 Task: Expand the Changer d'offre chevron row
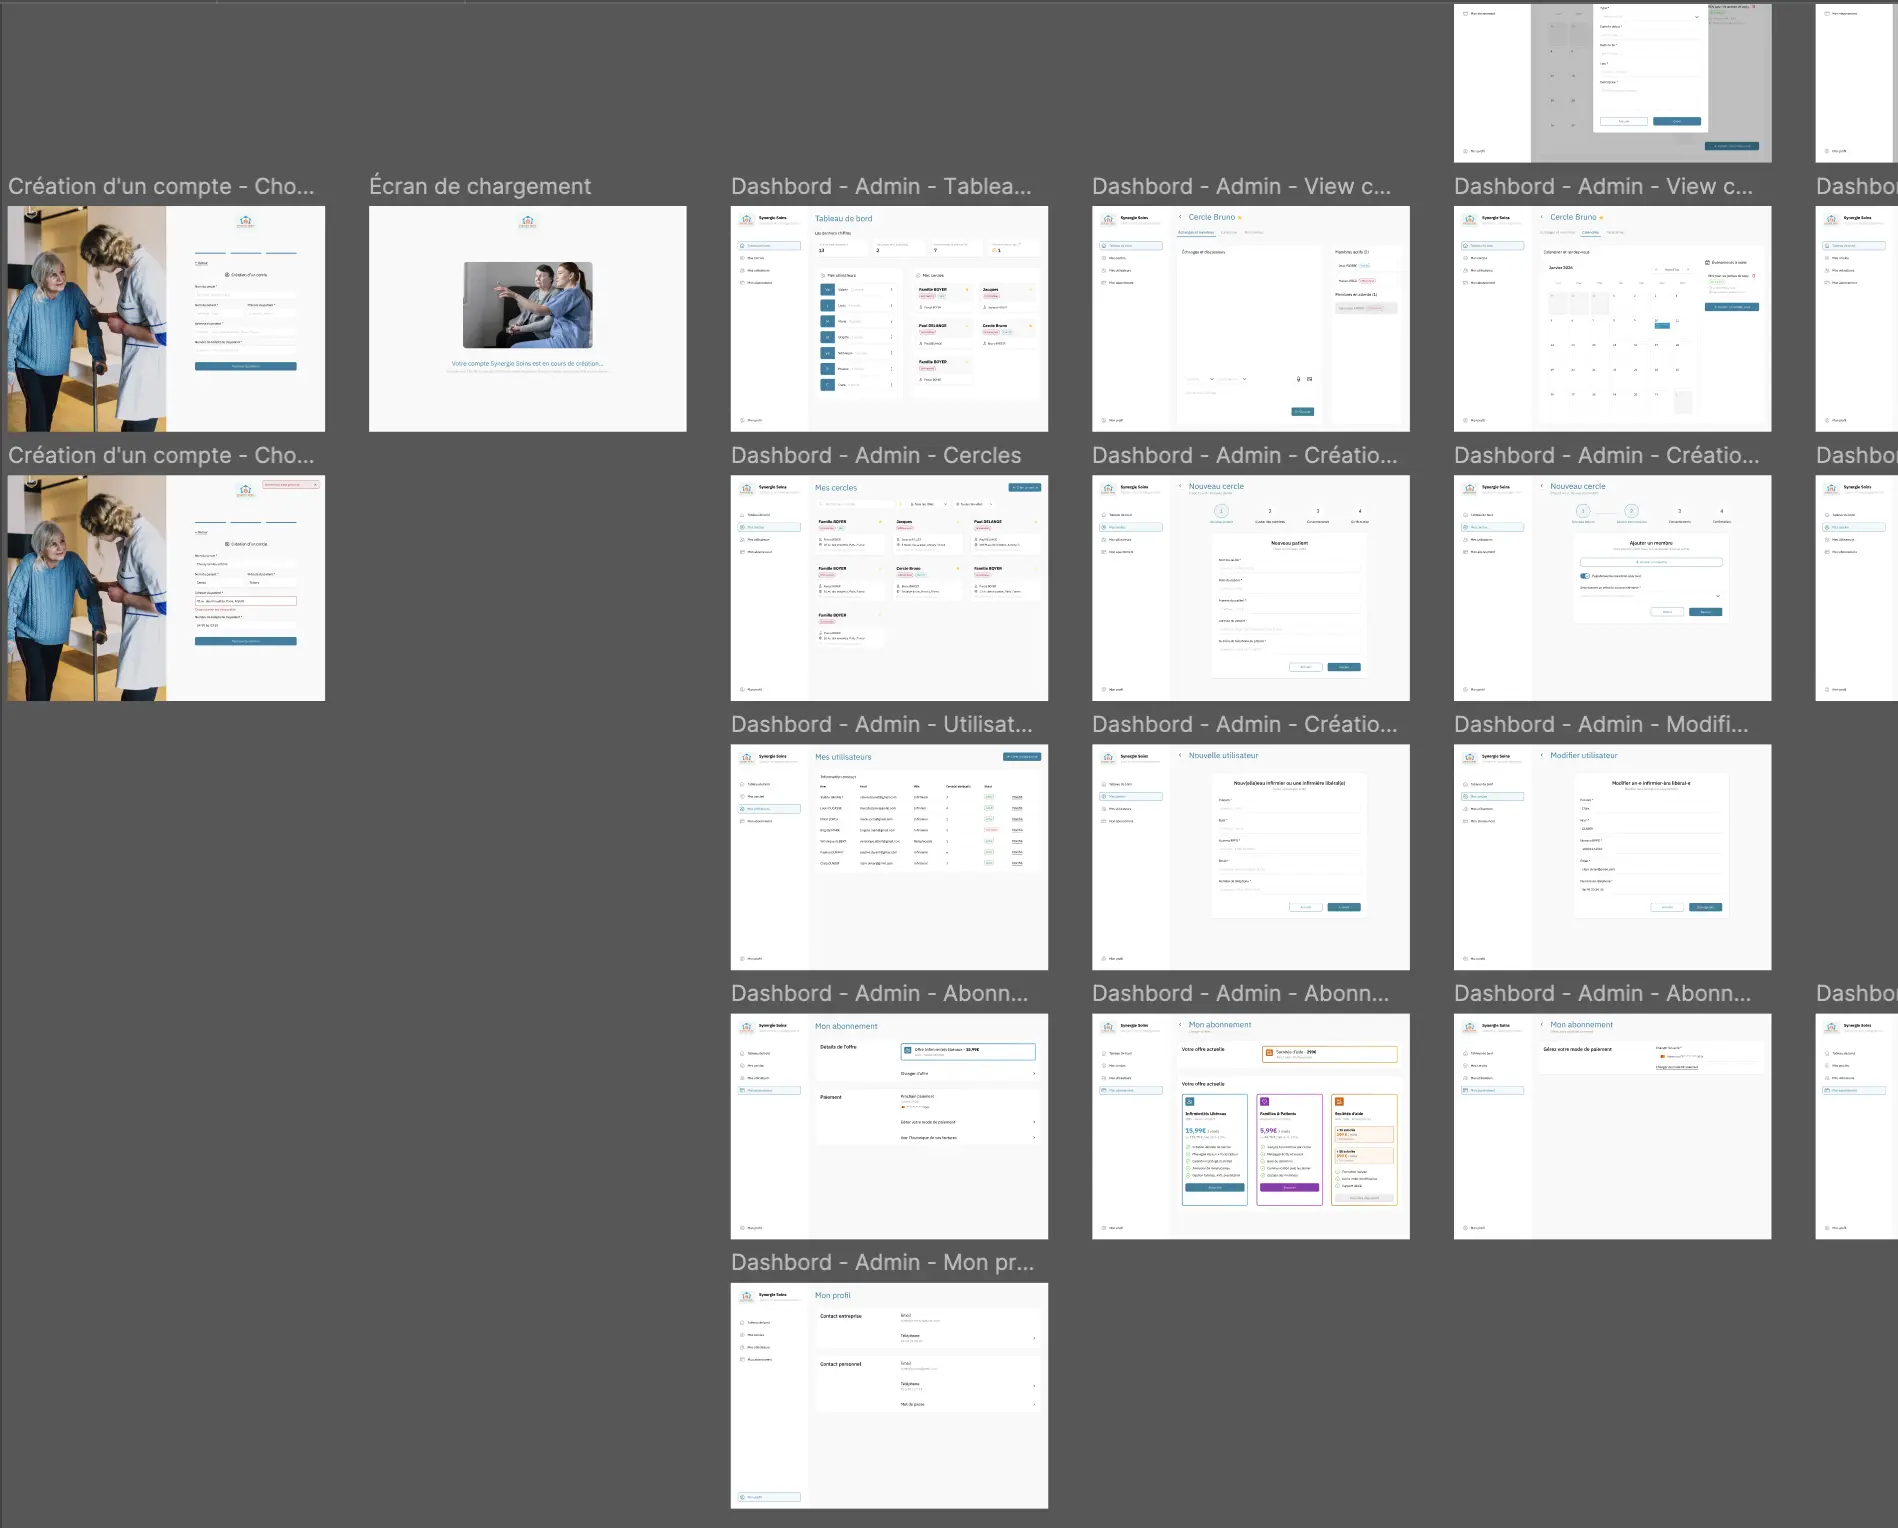pos(1033,1074)
